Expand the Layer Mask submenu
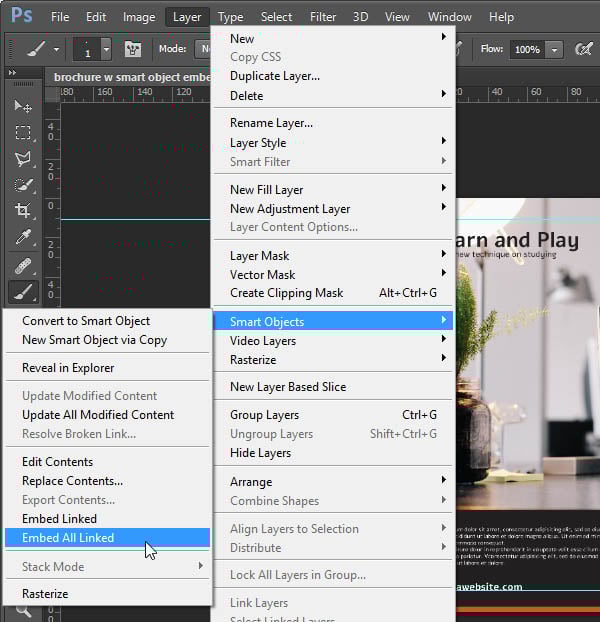 tap(333, 256)
